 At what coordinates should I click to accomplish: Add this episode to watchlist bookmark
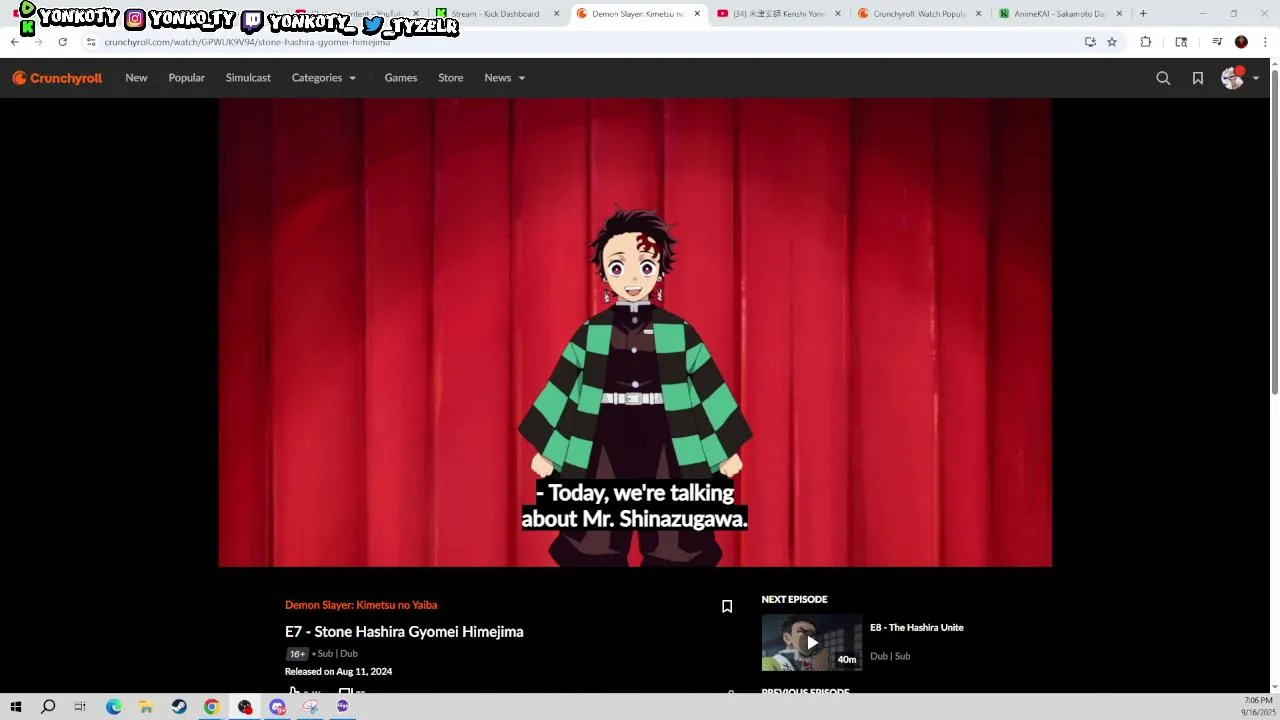coord(727,606)
